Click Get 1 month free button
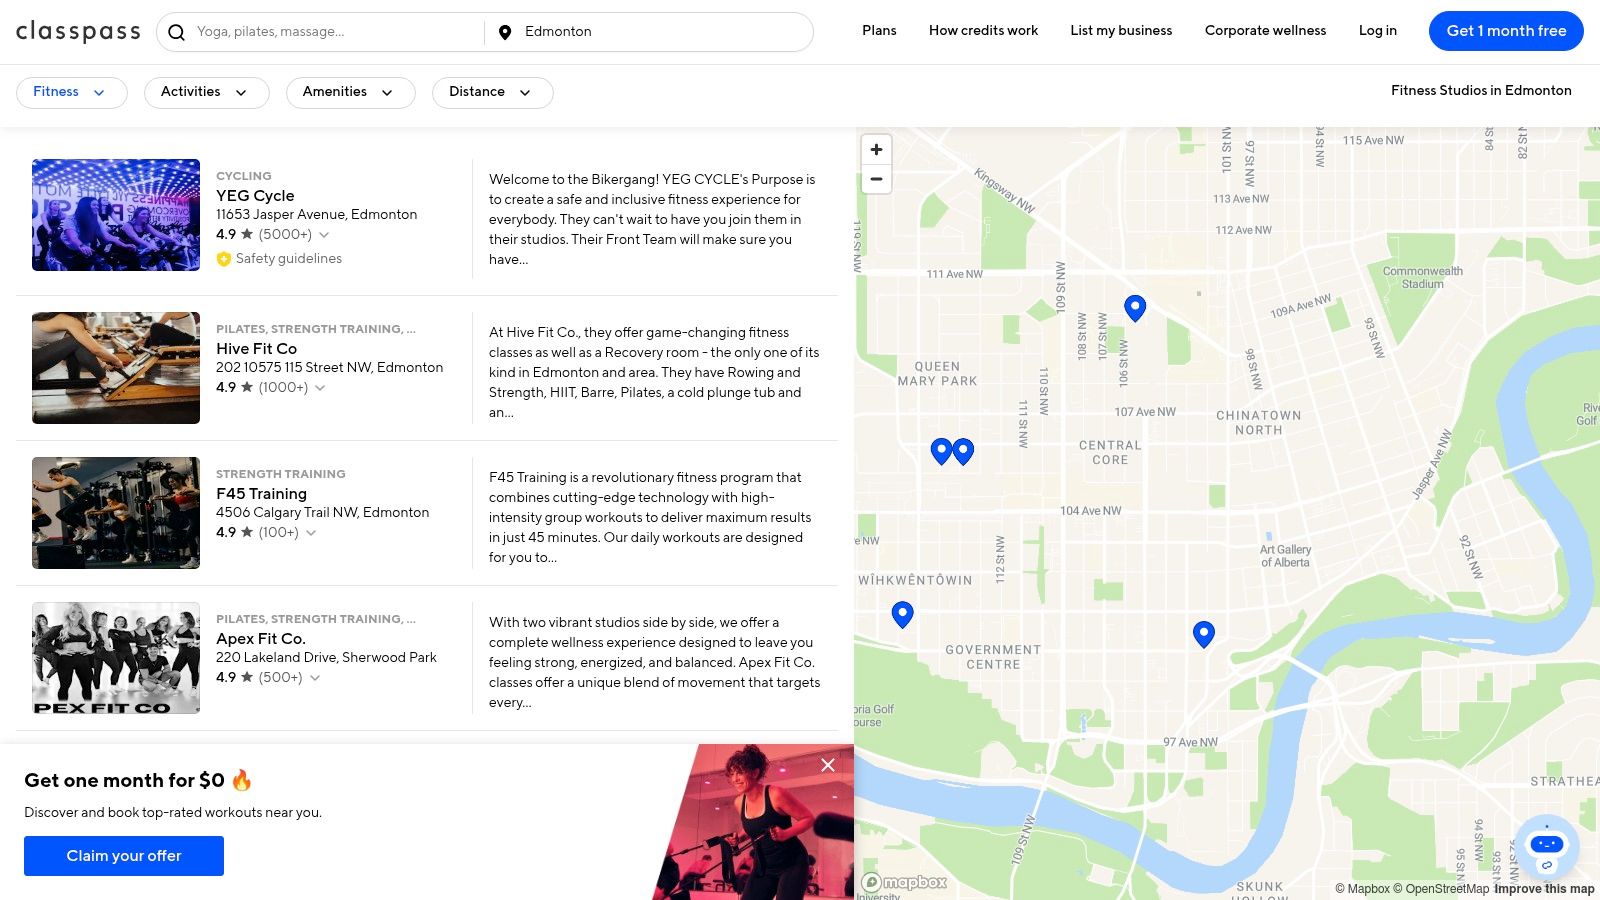The height and width of the screenshot is (900, 1600). 1506,31
